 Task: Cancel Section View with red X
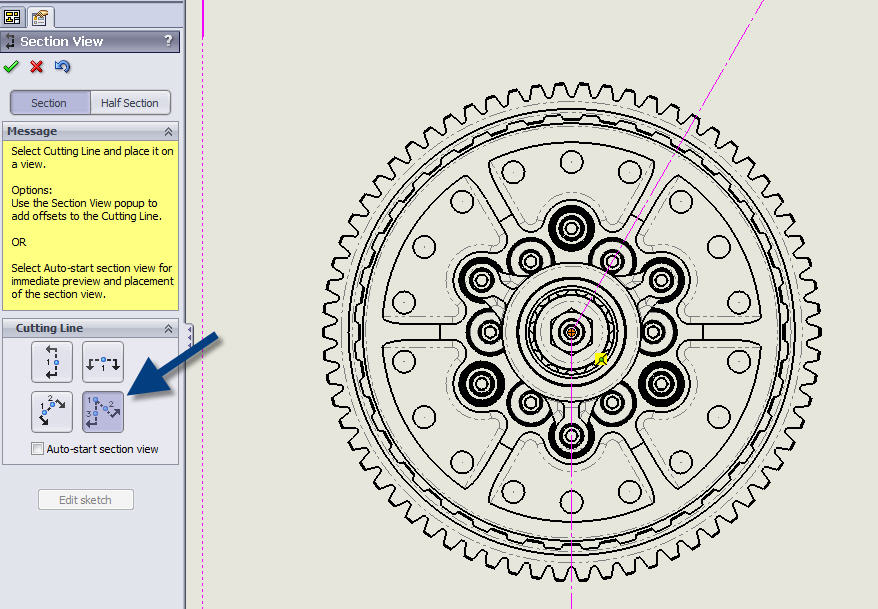[36, 67]
